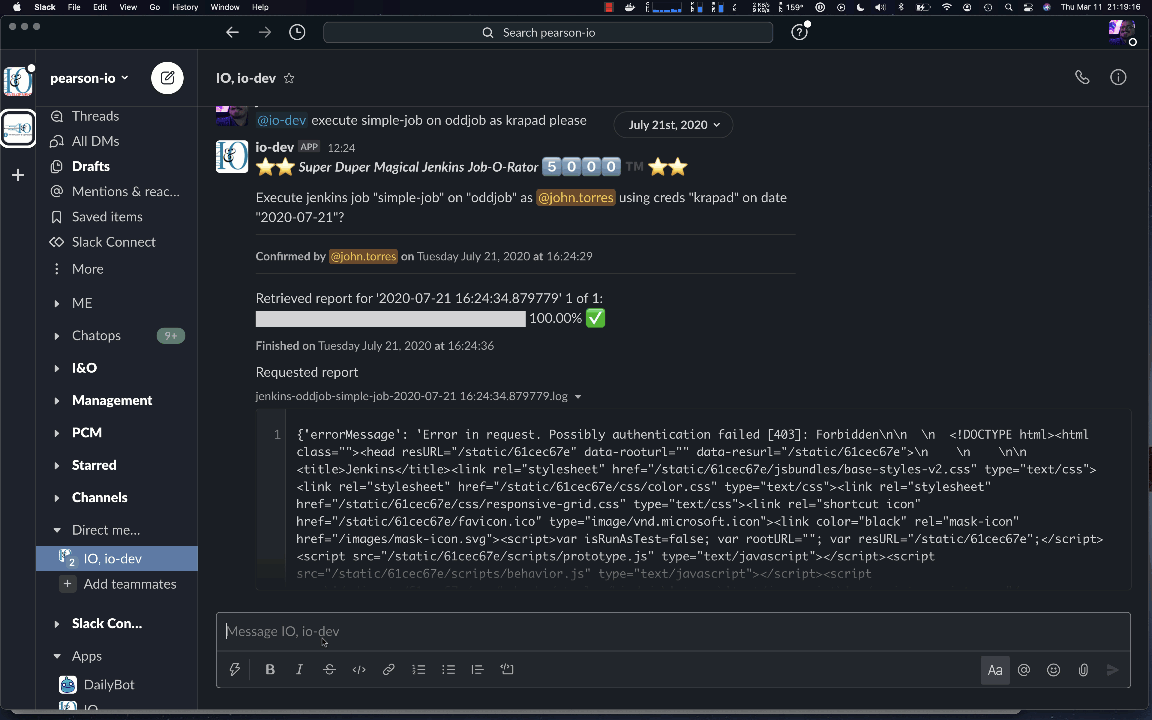Insert a code block in composer
Viewport: 1152px width, 720px height.
click(x=507, y=669)
